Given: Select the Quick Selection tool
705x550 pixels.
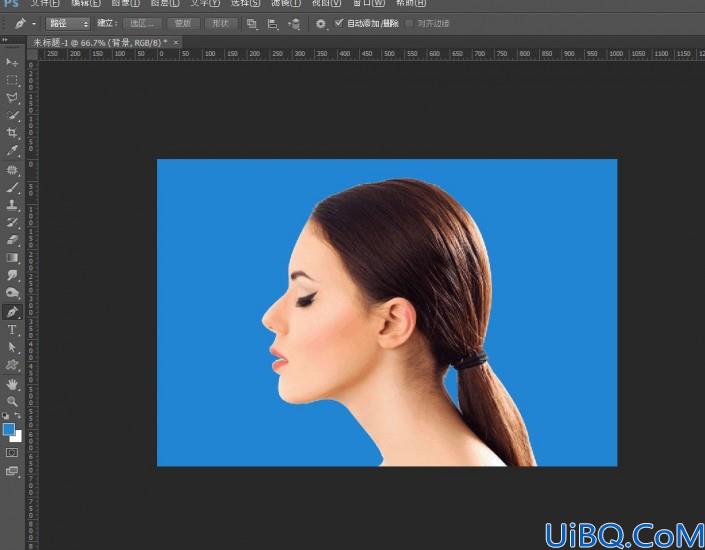Looking at the screenshot, I should pyautogui.click(x=12, y=115).
